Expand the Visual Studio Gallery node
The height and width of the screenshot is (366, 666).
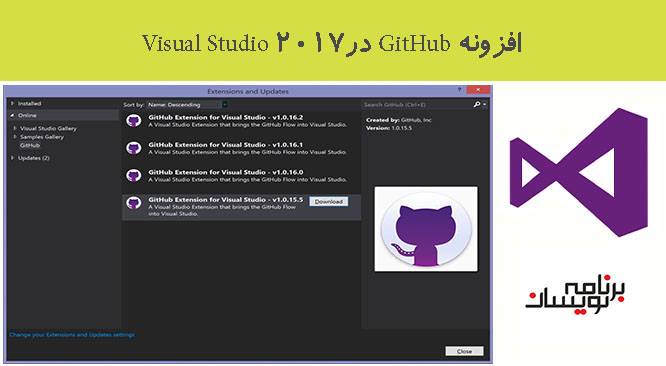[15, 128]
